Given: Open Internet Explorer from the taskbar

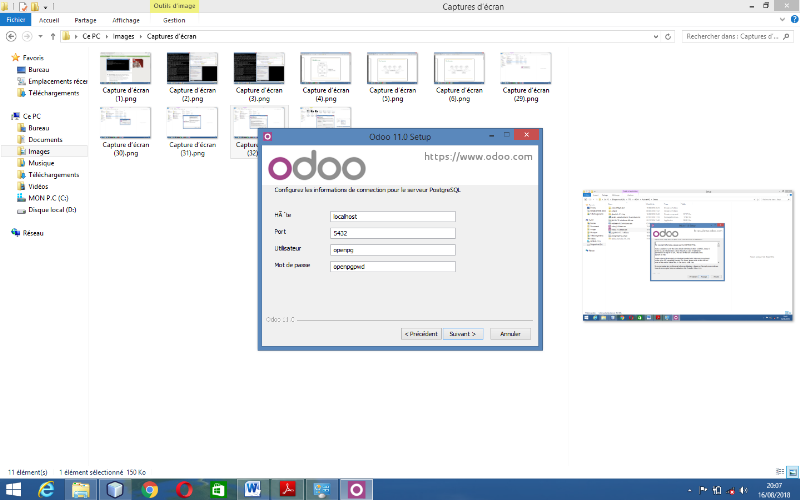Looking at the screenshot, I should click(x=46, y=489).
